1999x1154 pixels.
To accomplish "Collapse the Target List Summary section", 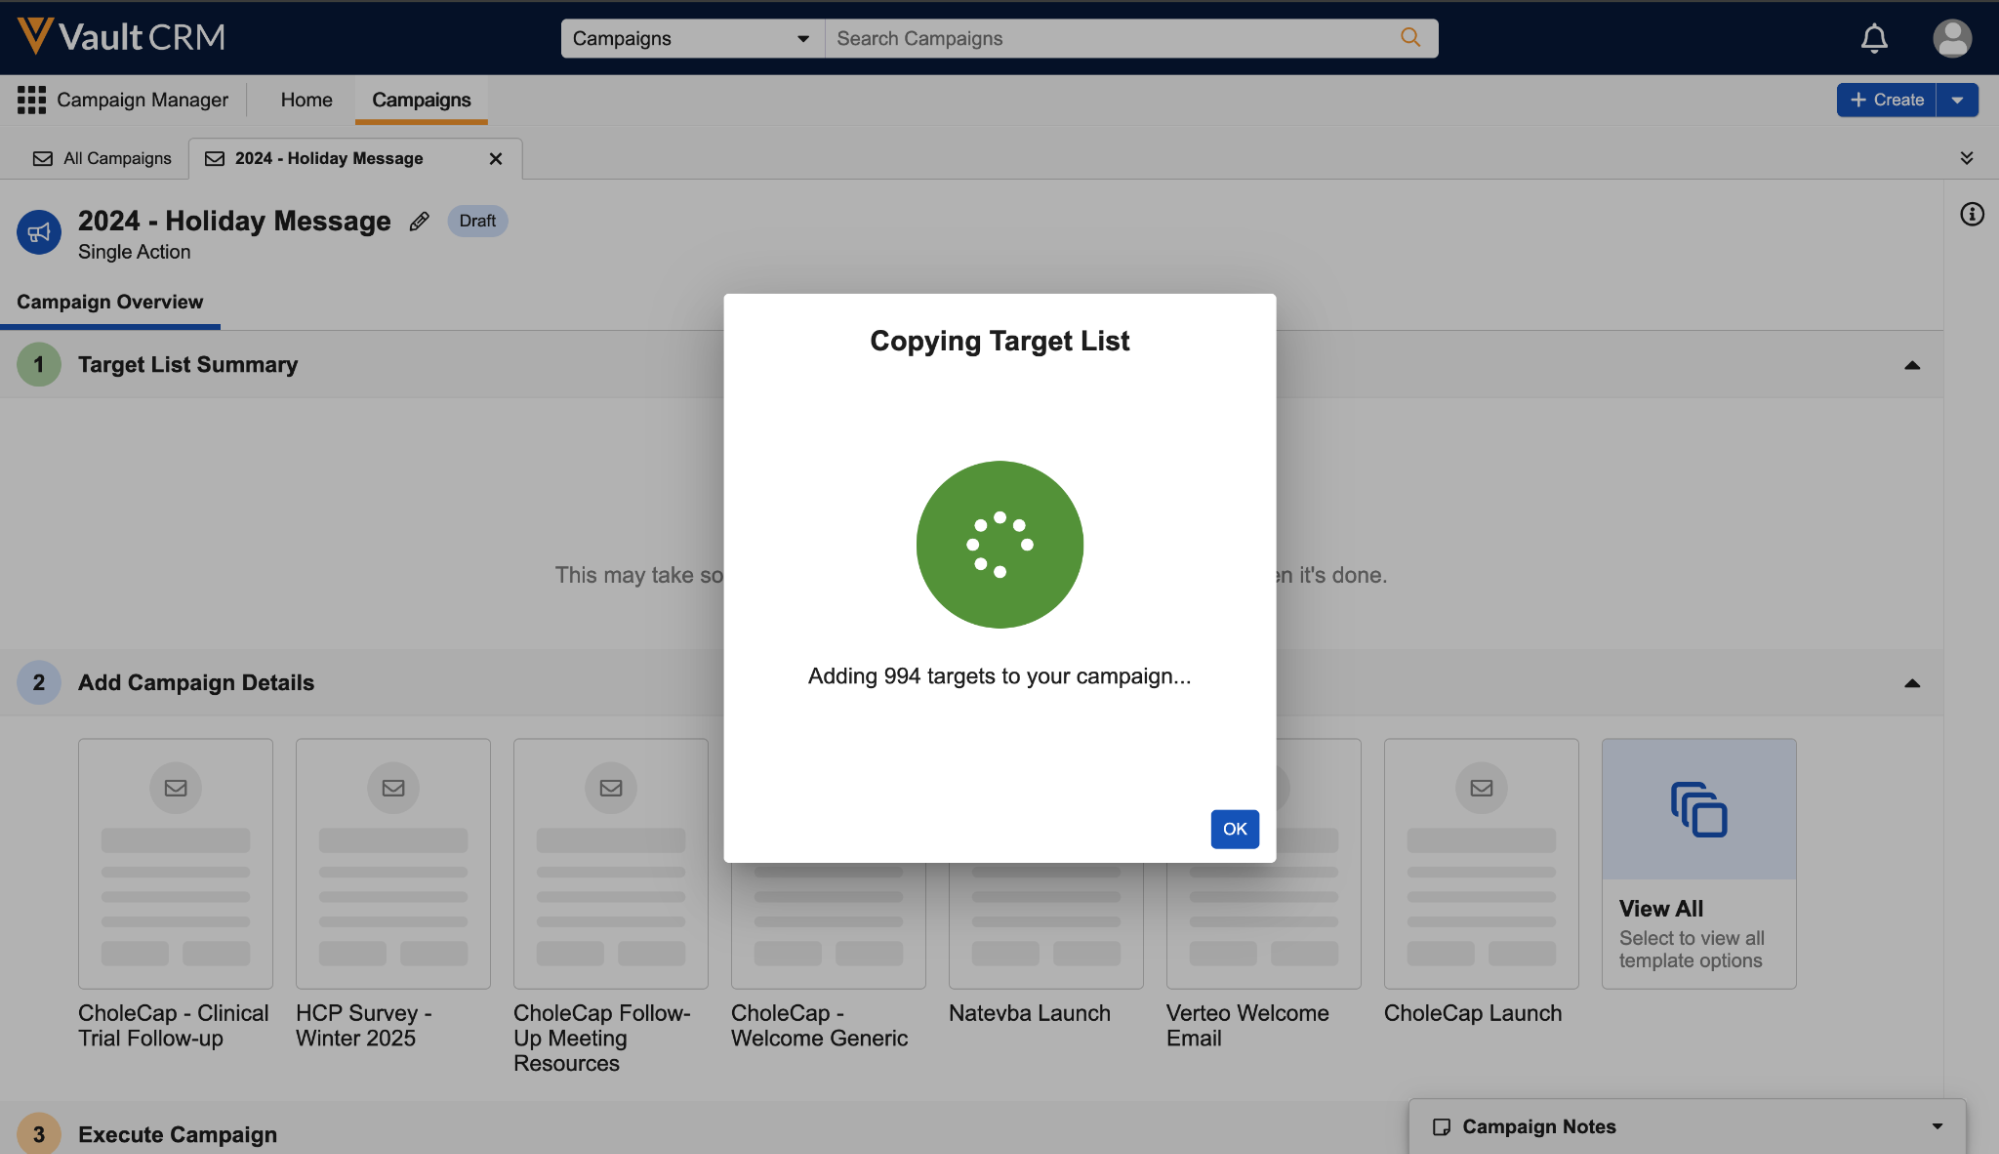I will 1911,365.
